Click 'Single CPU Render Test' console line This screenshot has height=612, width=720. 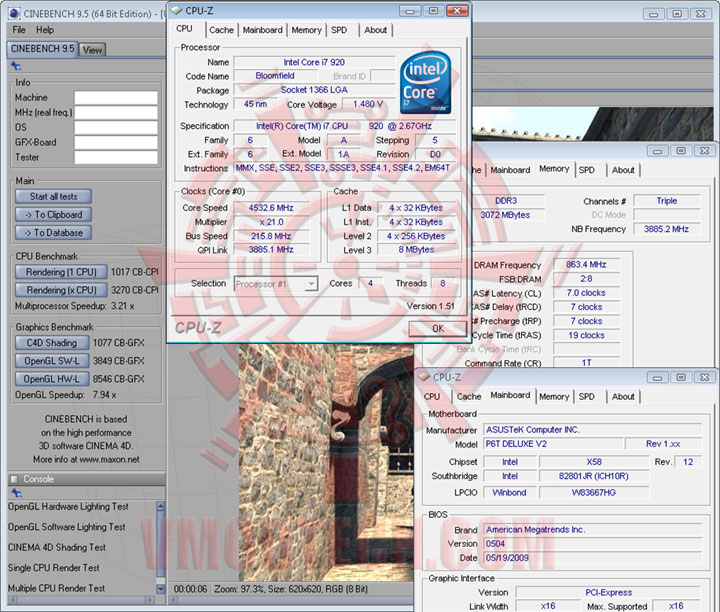point(54,568)
